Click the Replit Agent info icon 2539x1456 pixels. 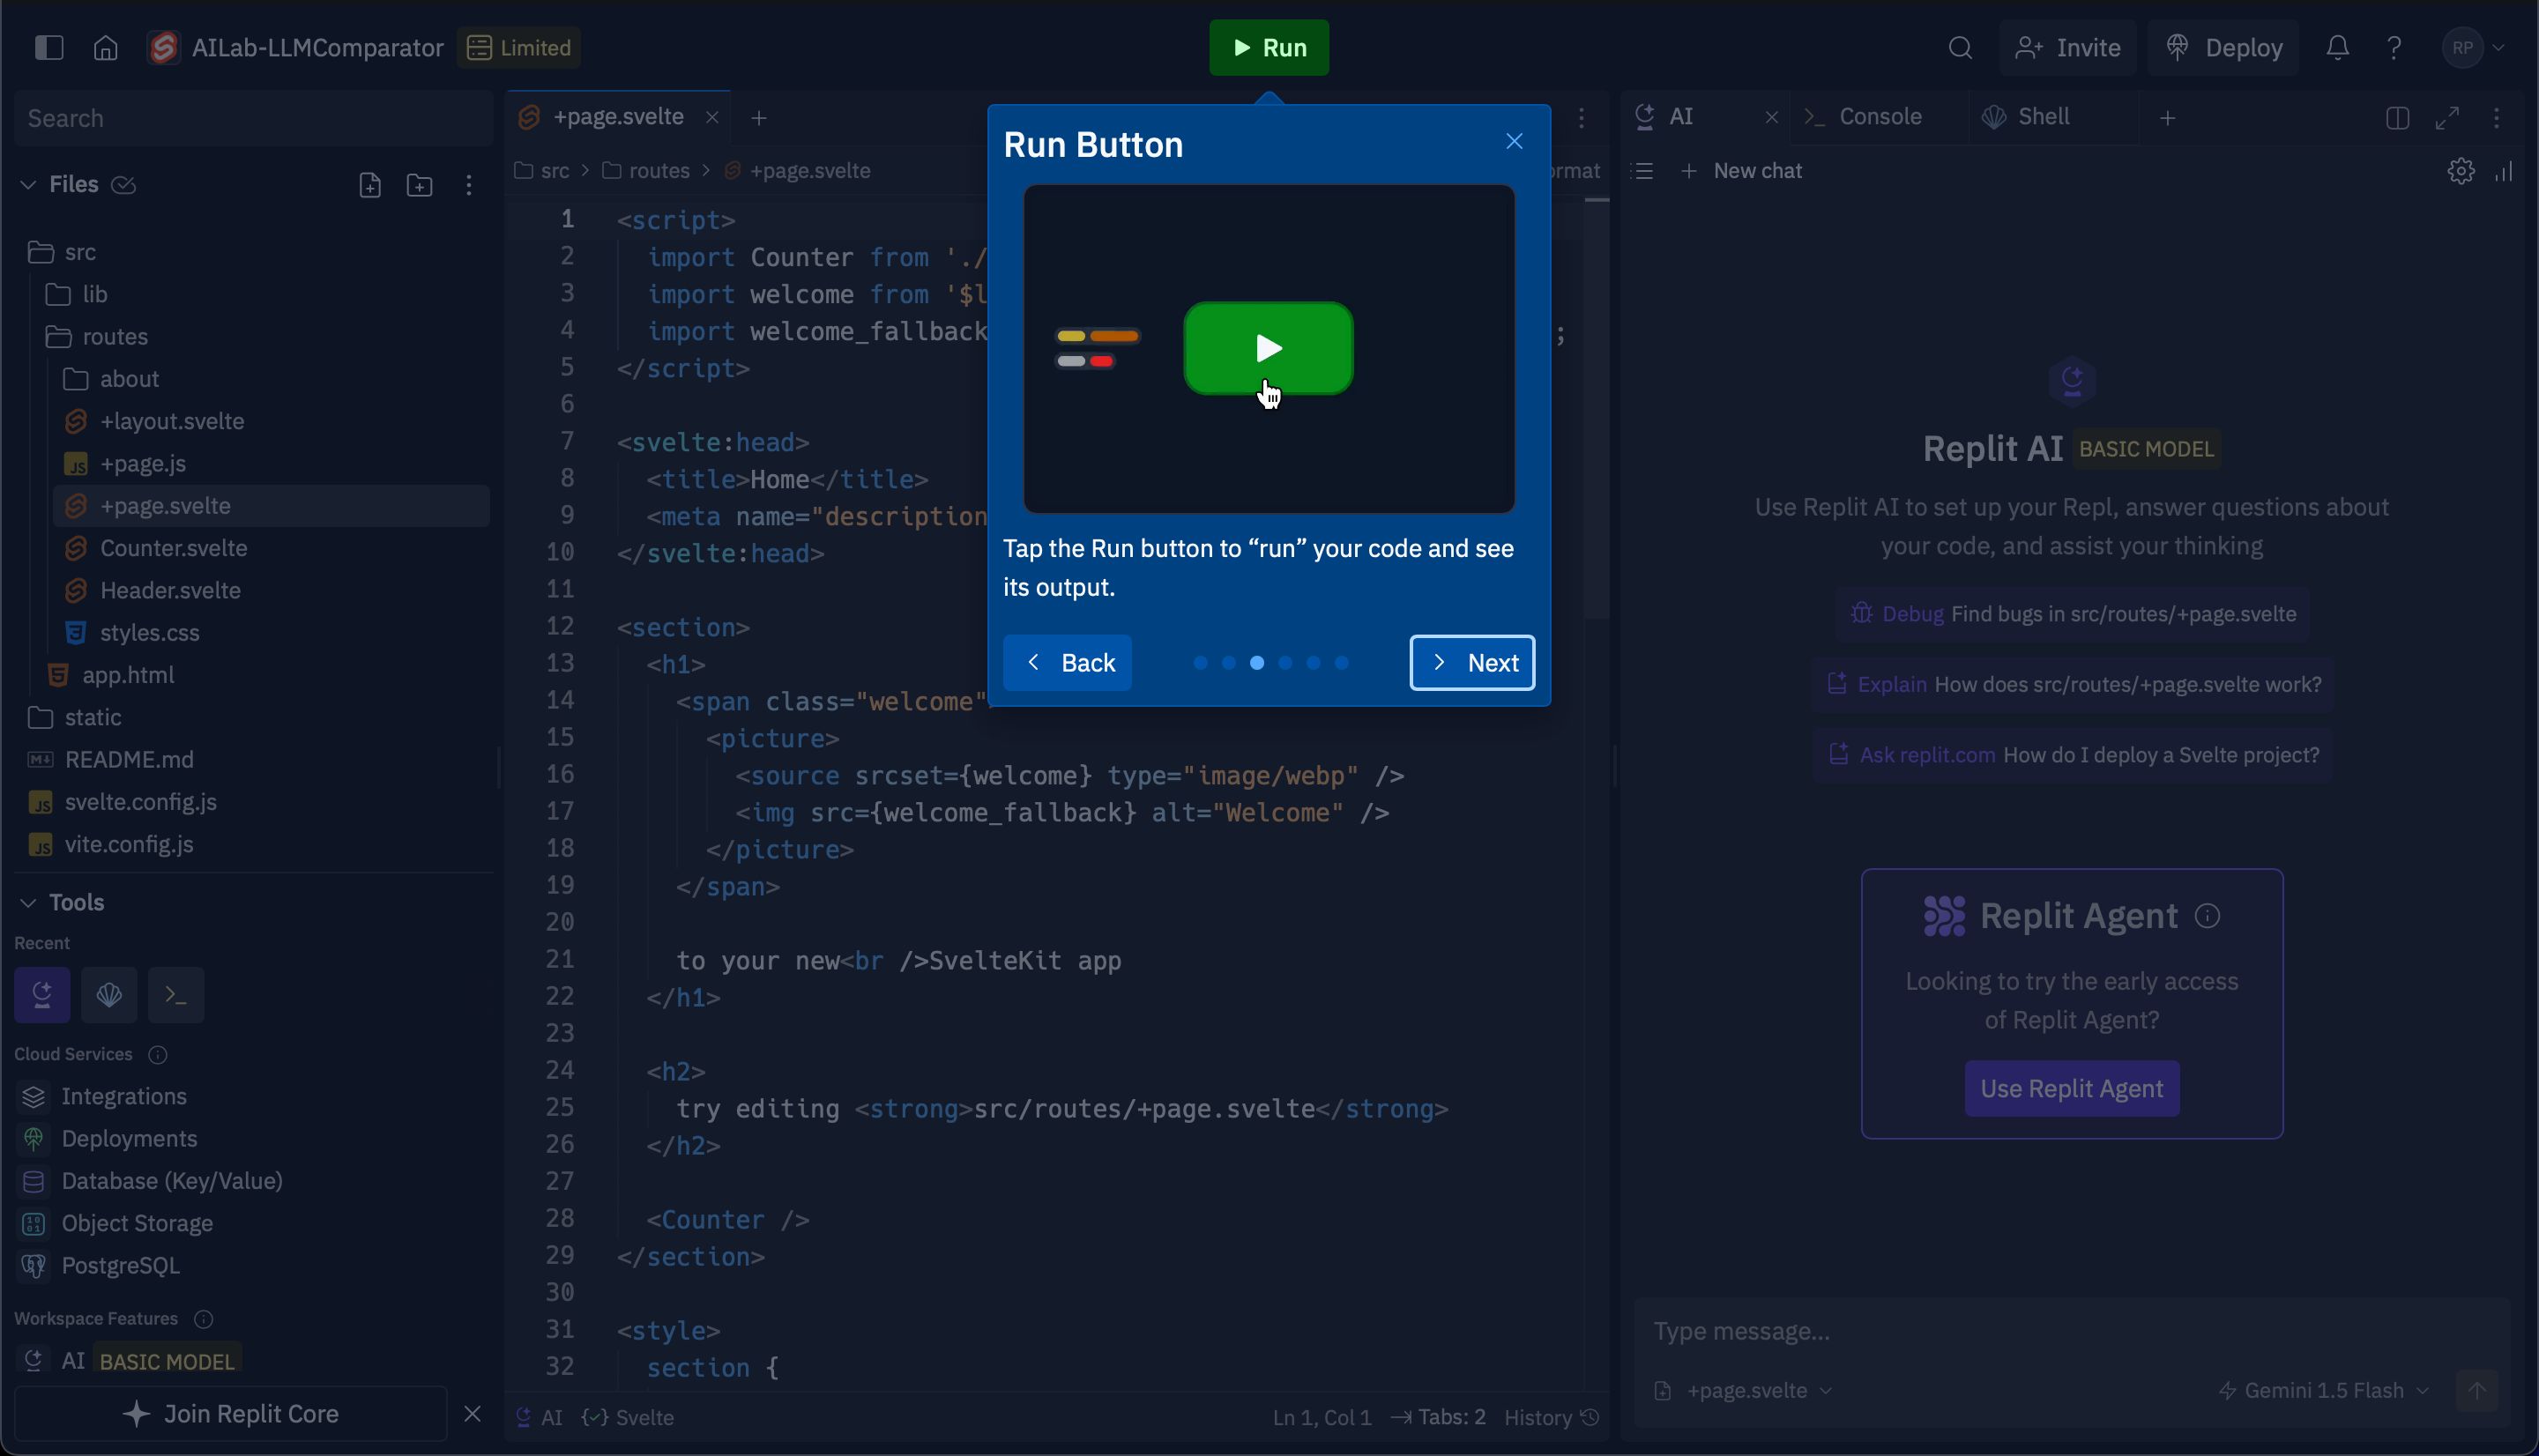coord(2208,916)
